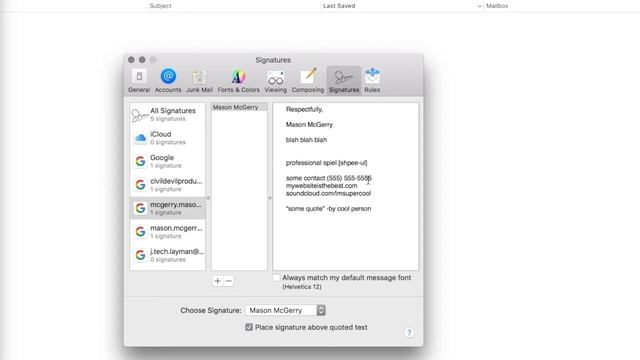Select the civildevilprodu... account
This screenshot has height=360, width=640.
[x=168, y=185]
